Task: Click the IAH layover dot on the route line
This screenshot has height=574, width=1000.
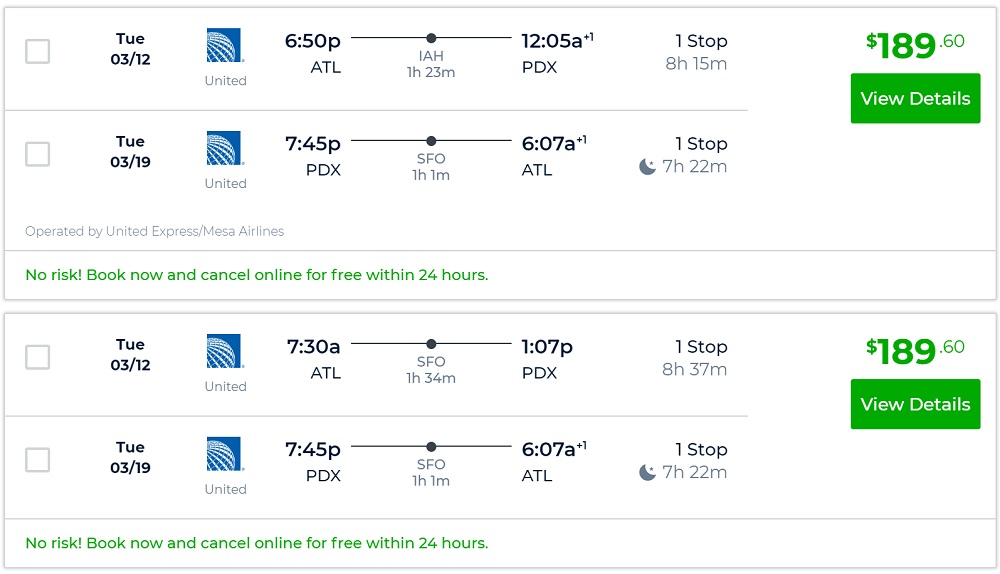Action: point(431,38)
